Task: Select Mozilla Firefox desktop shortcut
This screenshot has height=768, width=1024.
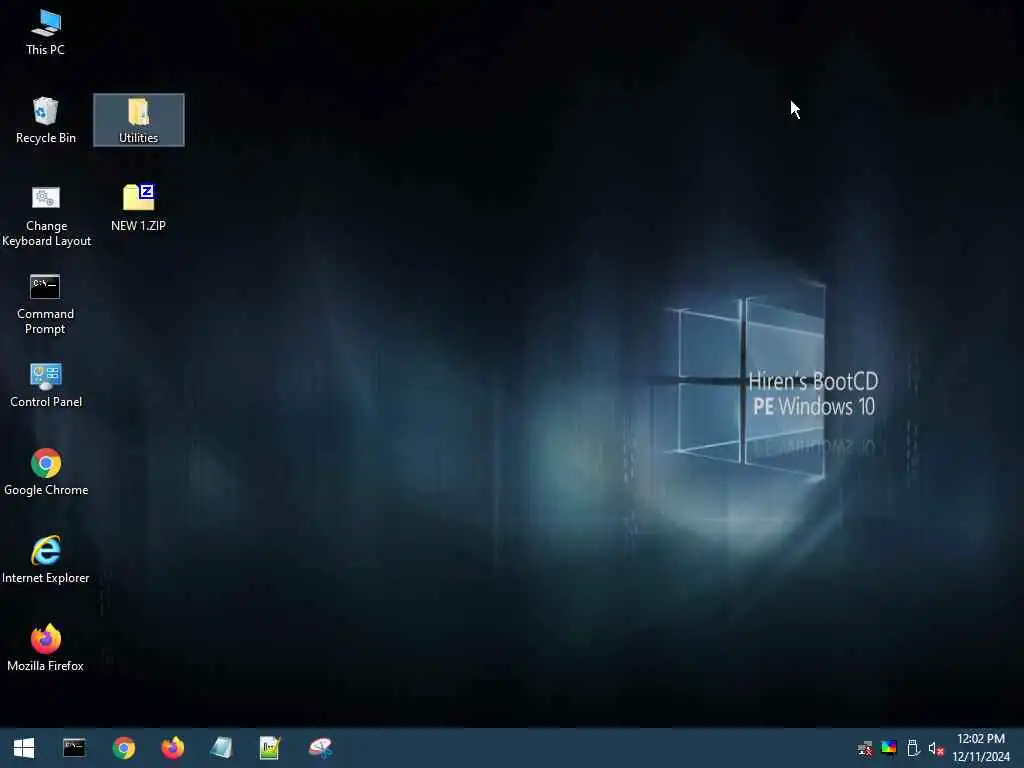Action: tap(46, 648)
